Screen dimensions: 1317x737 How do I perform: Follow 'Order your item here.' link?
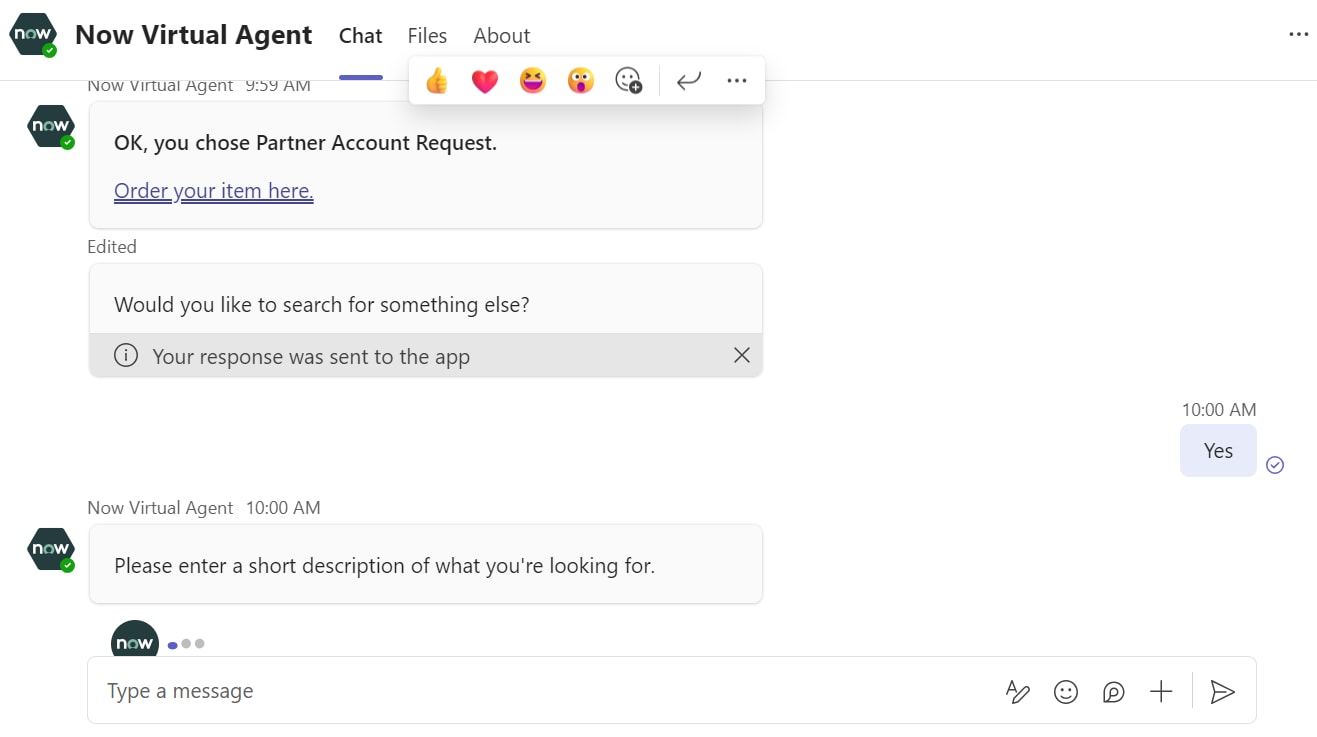214,191
